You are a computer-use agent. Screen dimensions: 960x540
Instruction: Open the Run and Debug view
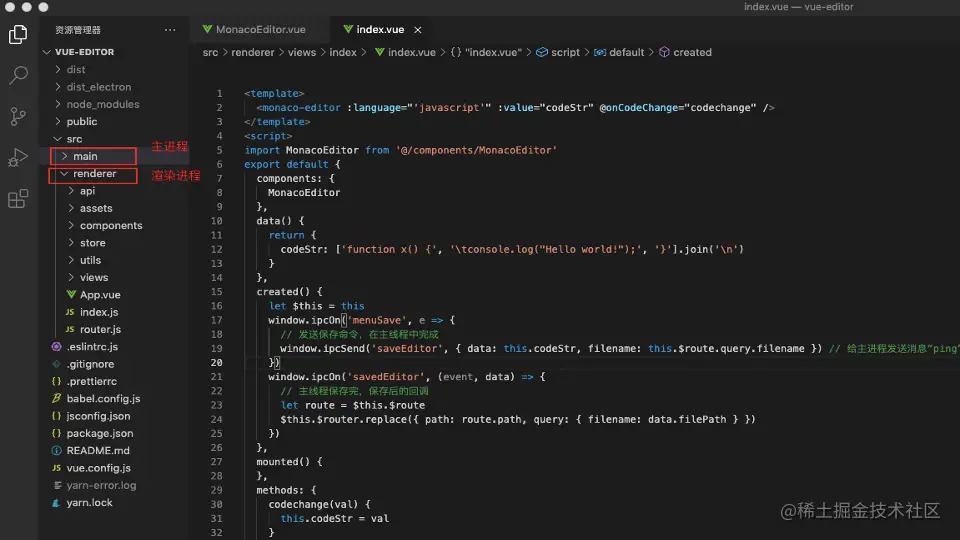tap(18, 157)
